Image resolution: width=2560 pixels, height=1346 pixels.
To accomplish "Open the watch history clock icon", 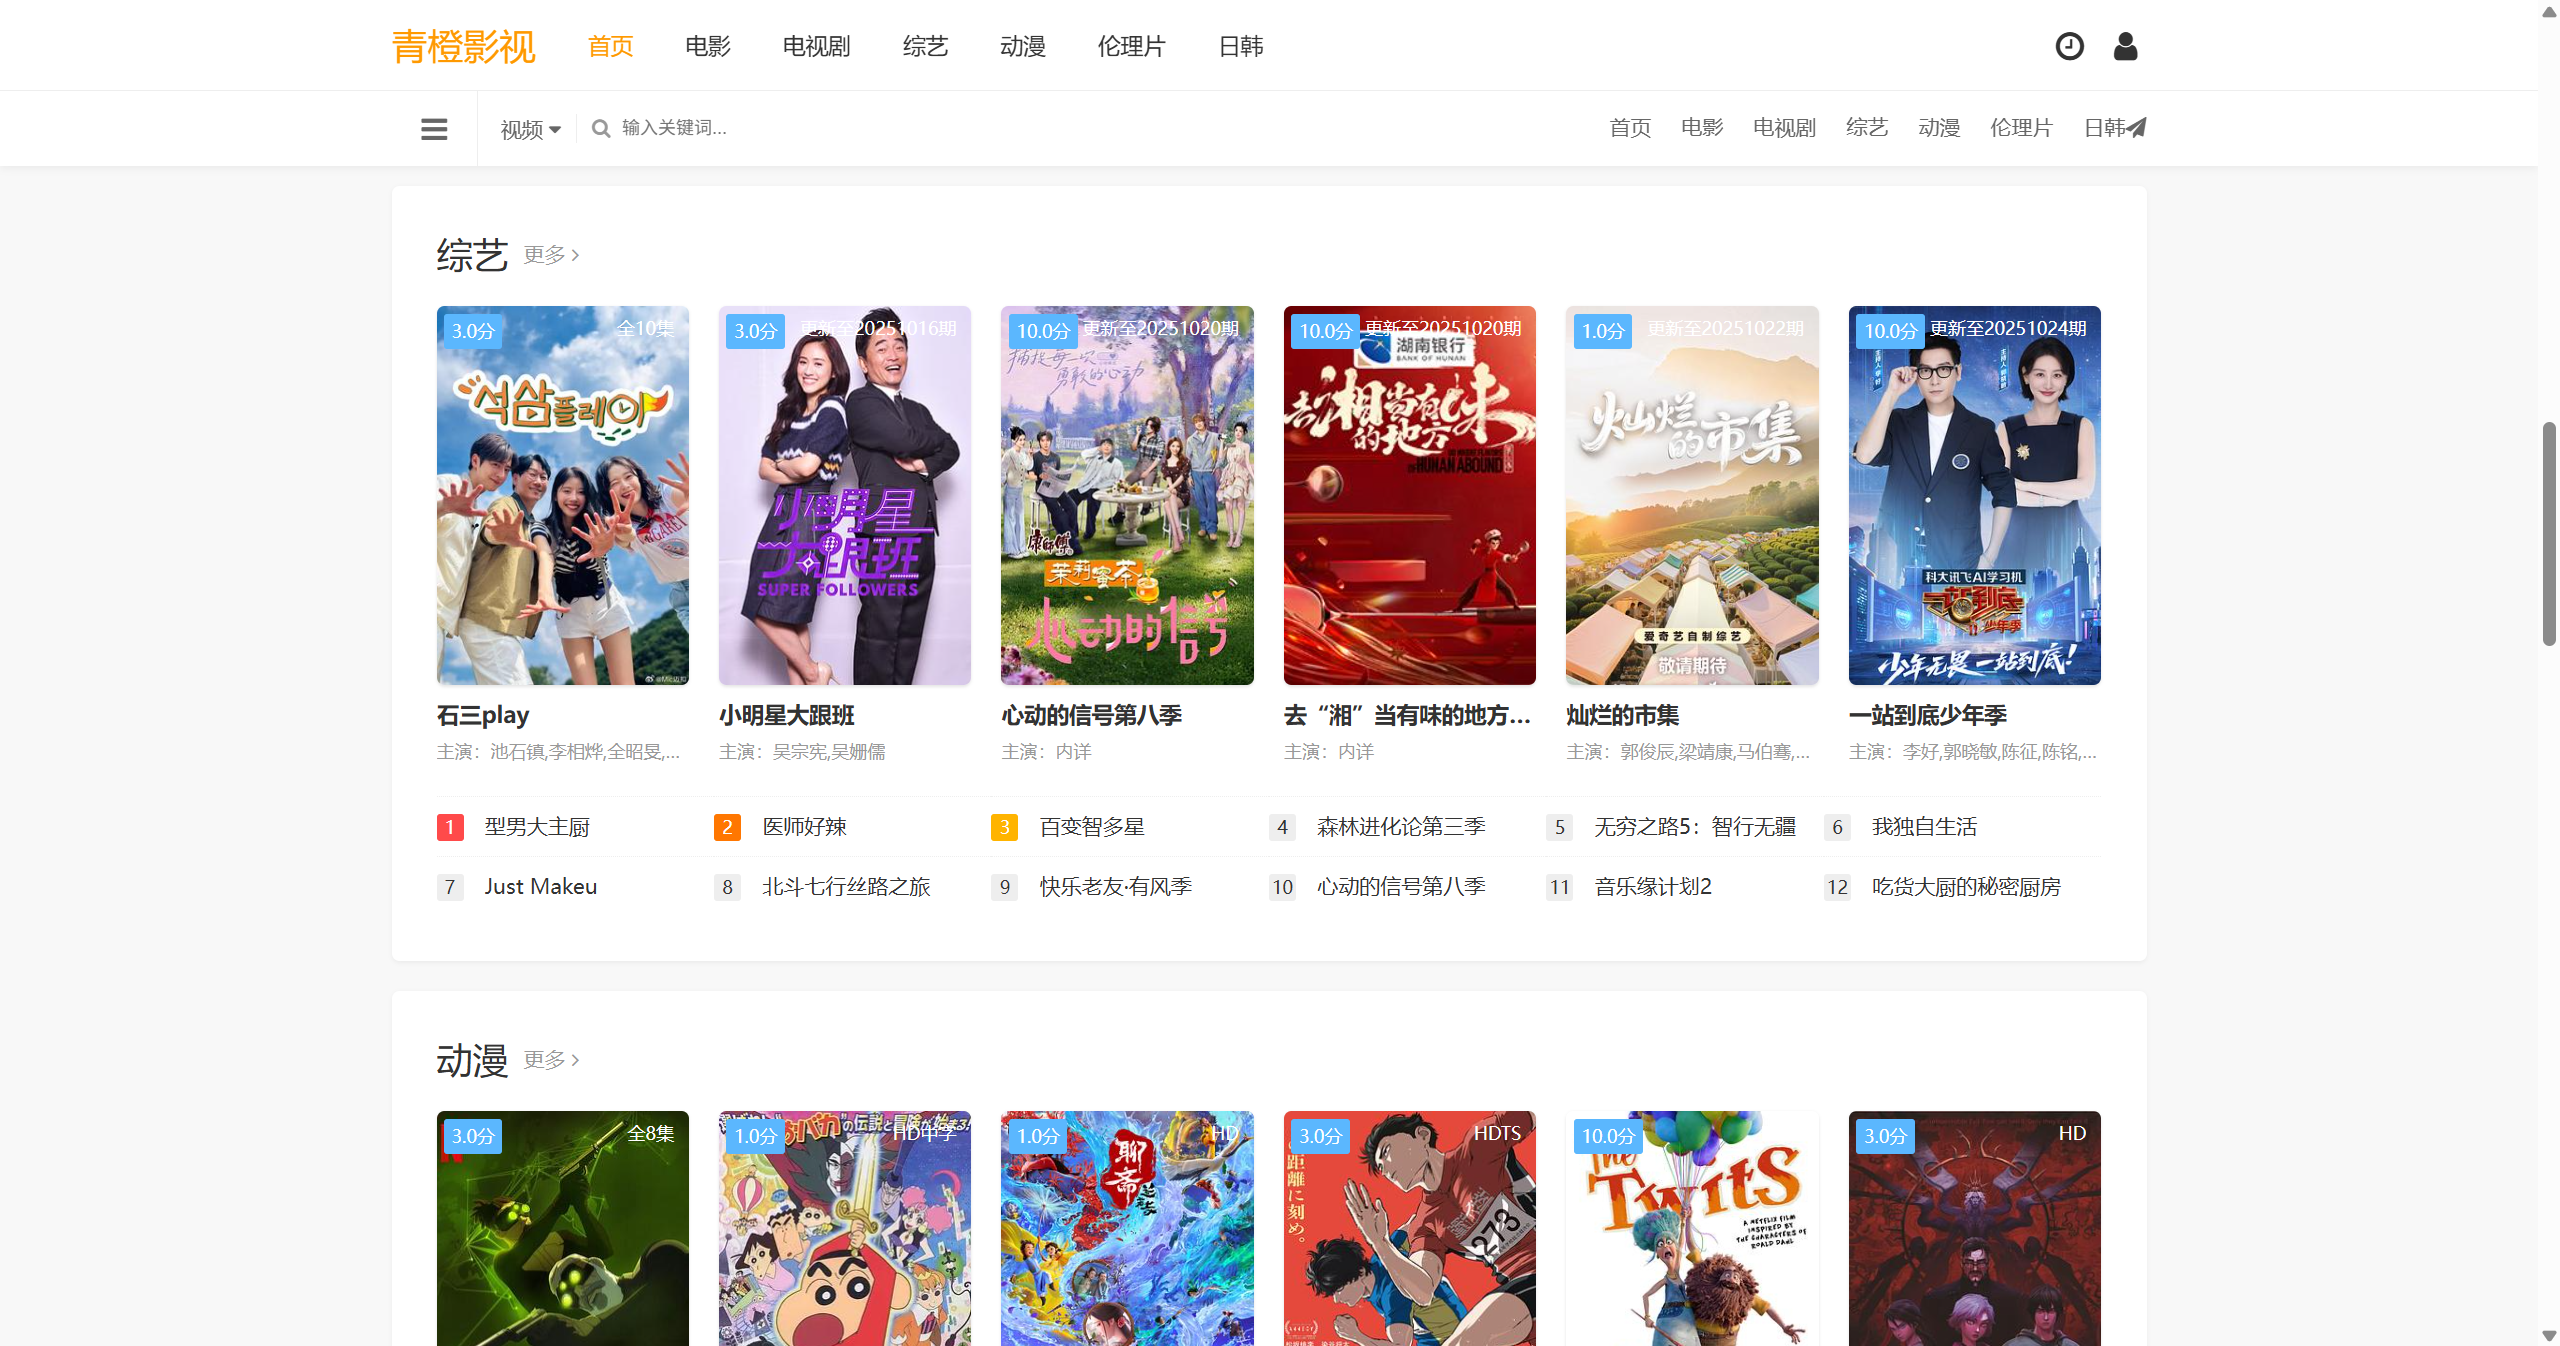I will point(2069,46).
